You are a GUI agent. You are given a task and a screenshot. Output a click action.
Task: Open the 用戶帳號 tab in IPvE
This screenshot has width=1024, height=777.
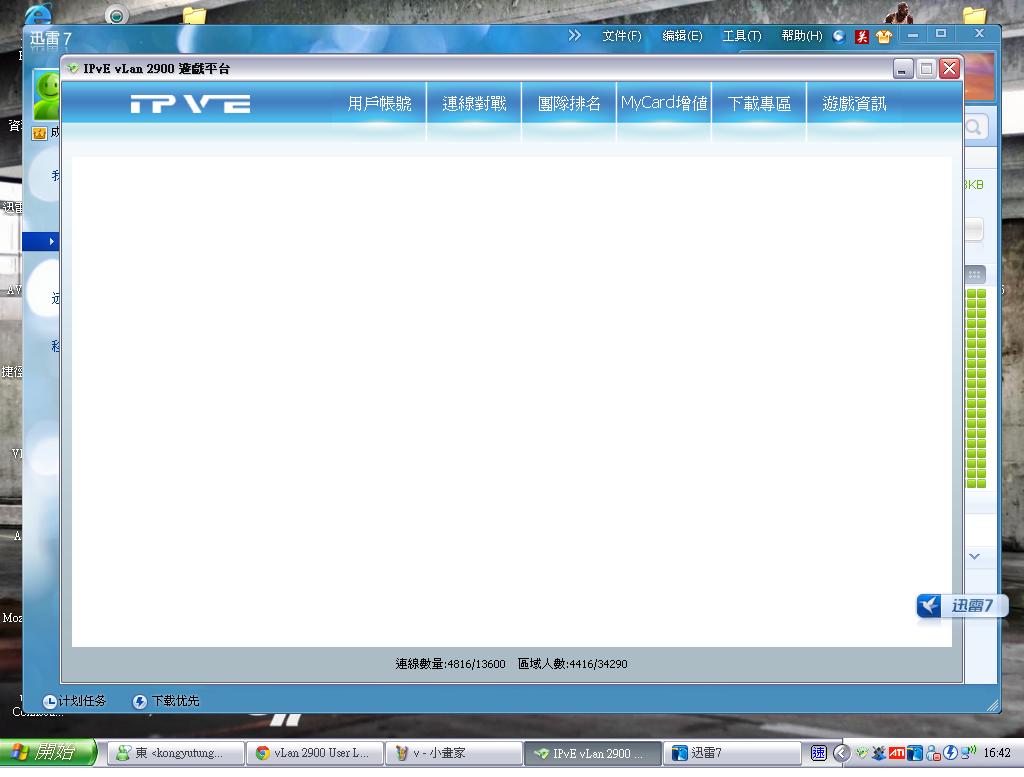[x=379, y=104]
